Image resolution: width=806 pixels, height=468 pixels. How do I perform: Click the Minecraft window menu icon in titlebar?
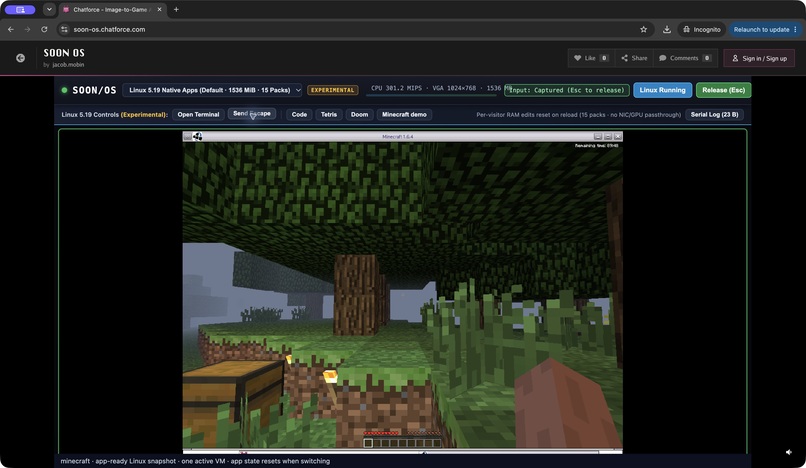188,136
